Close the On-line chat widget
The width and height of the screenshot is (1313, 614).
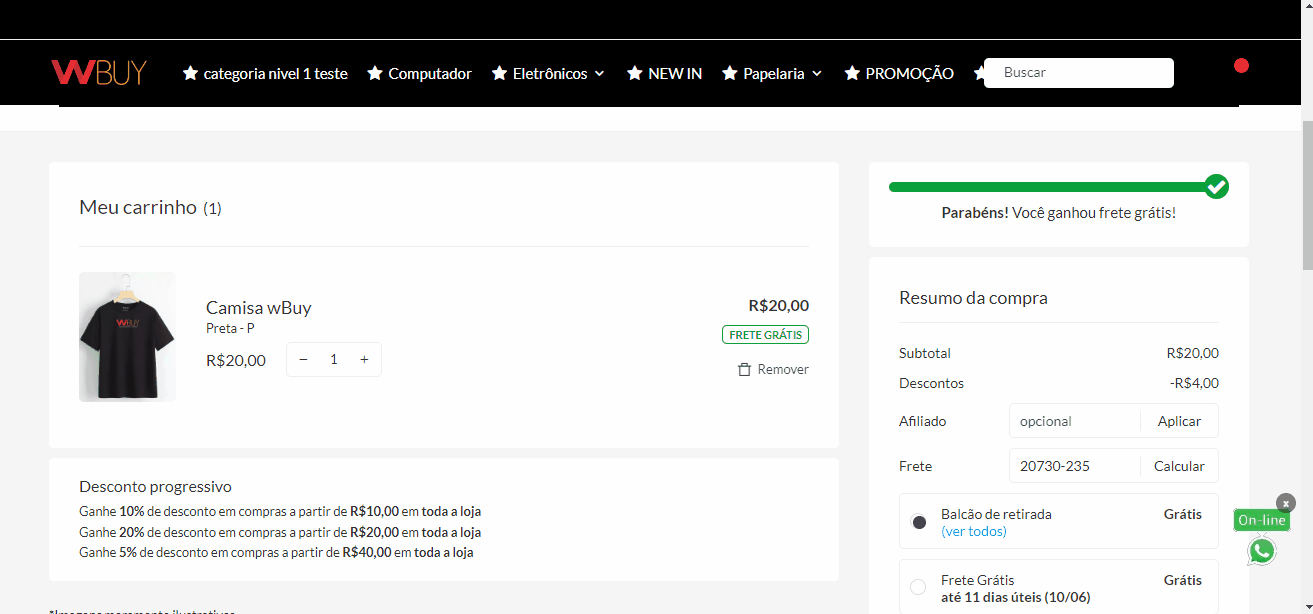[x=1286, y=503]
